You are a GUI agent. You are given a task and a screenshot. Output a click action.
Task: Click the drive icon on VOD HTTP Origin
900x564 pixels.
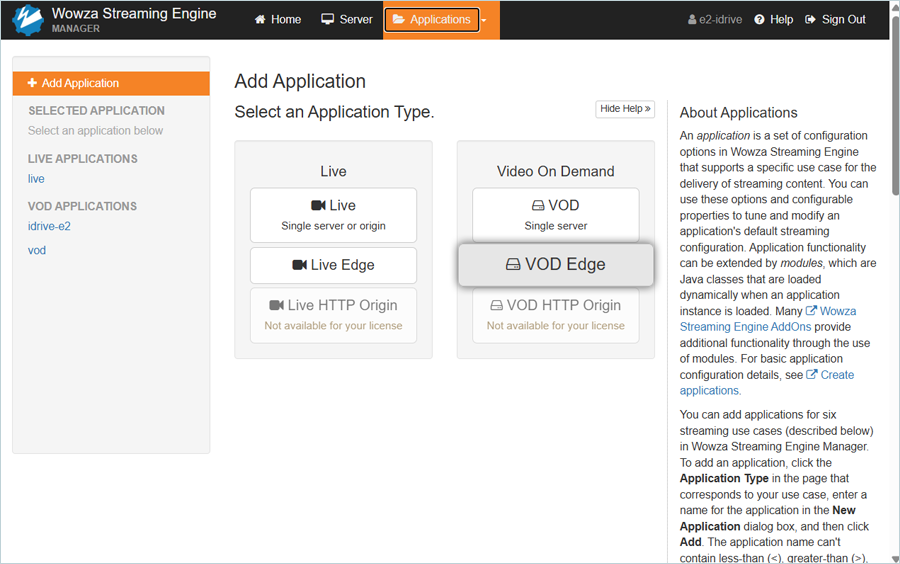click(496, 305)
